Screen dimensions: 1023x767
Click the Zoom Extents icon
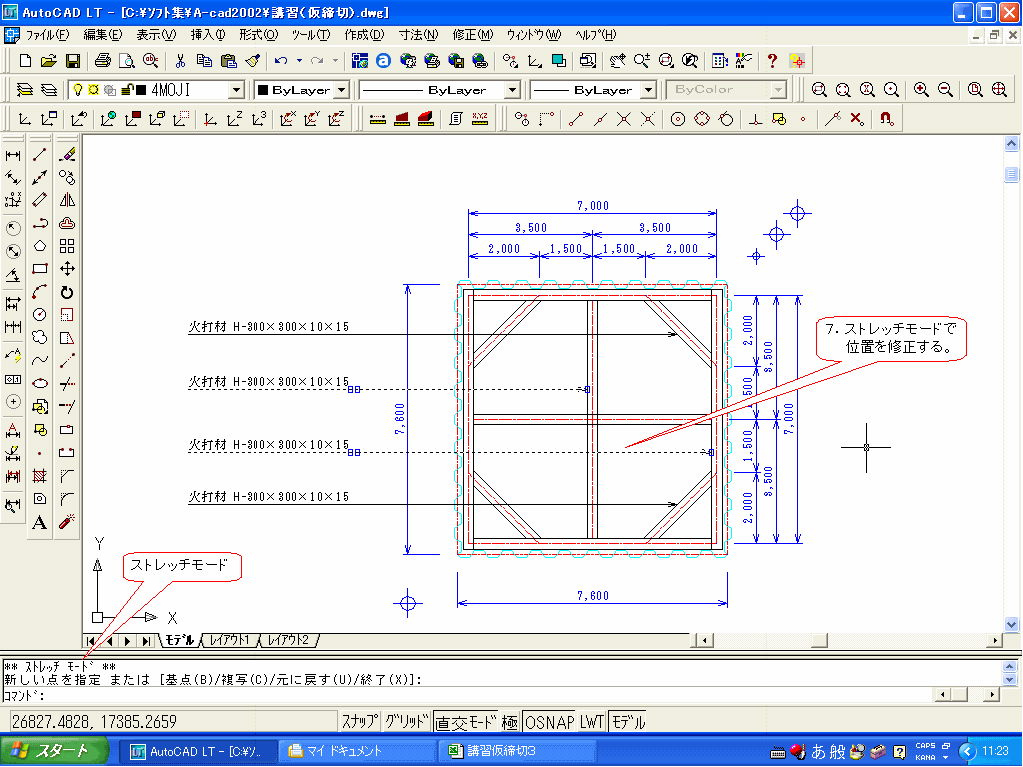coord(1000,89)
